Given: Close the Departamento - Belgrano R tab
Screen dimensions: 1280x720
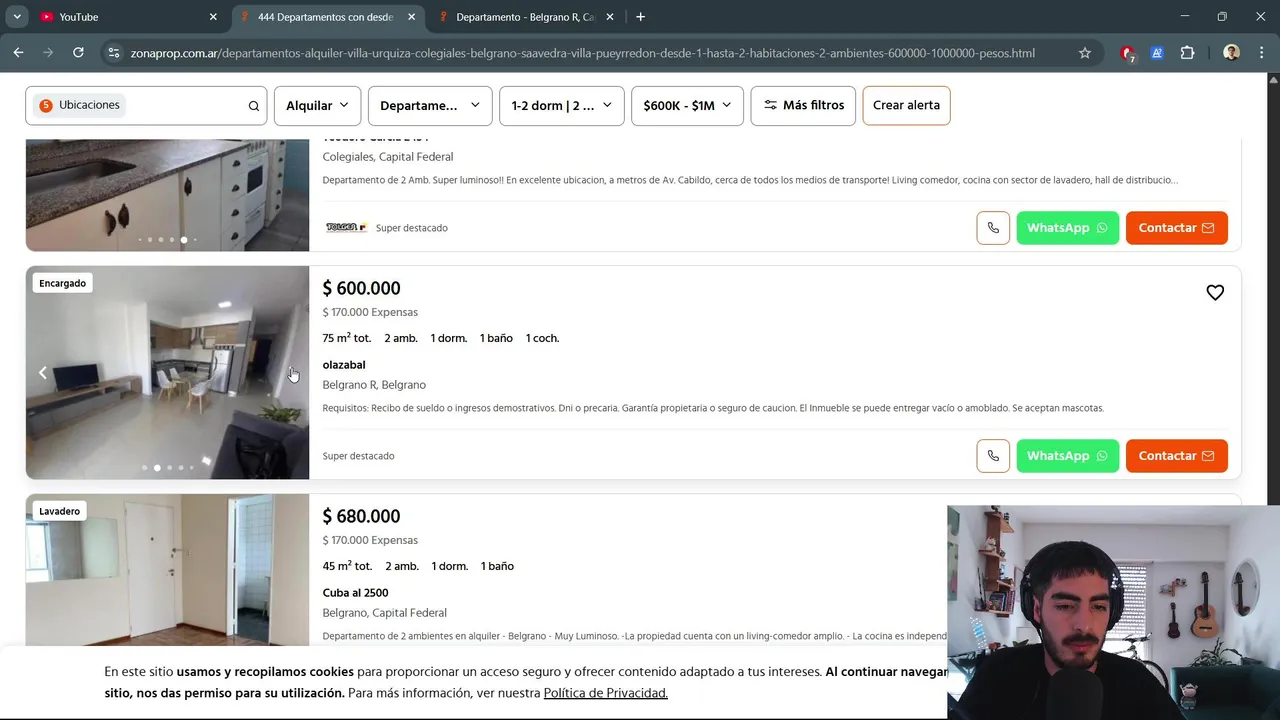Looking at the screenshot, I should [x=609, y=17].
